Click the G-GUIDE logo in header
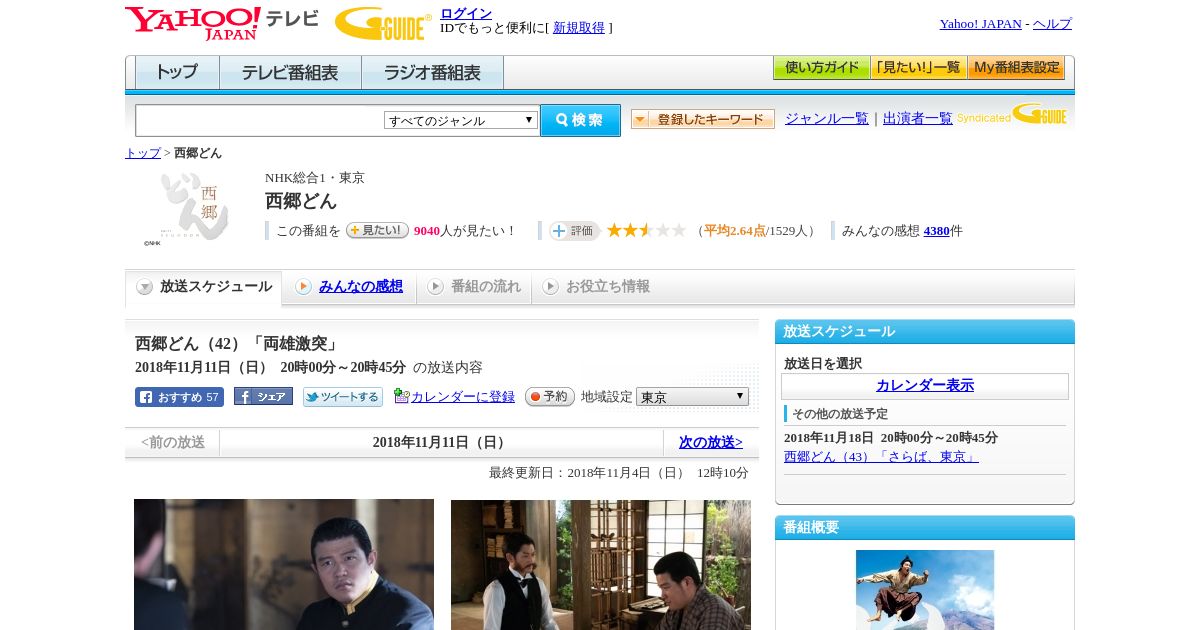The height and width of the screenshot is (630, 1200). [383, 24]
